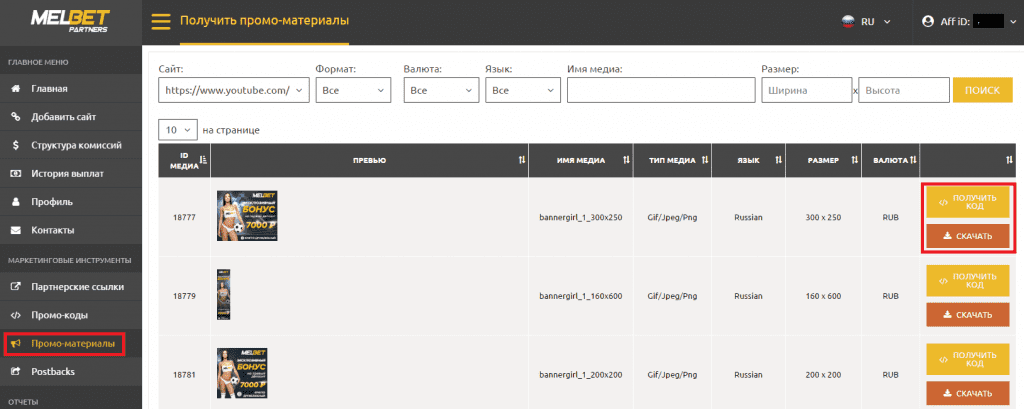Image resolution: width=1024 pixels, height=409 pixels.
Task: Click the bannergirl_1_160x600 media name
Action: pos(581,296)
